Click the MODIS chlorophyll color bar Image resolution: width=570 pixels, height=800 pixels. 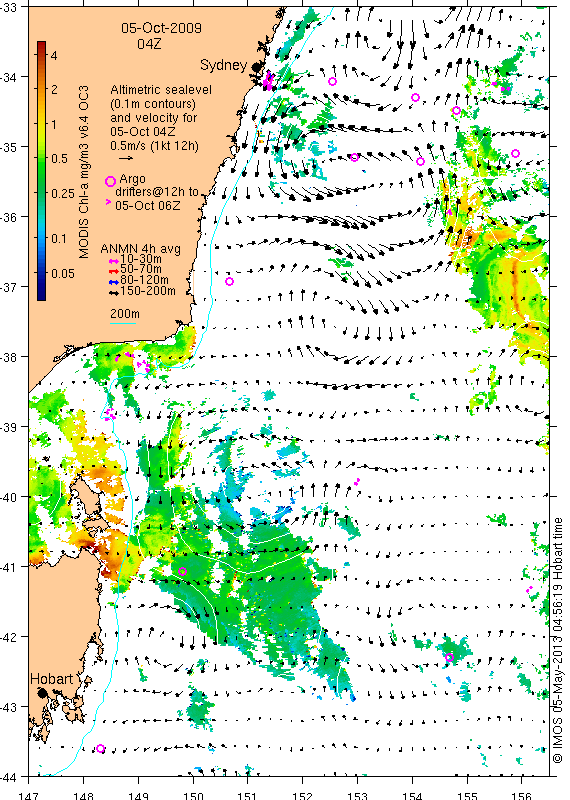(x=42, y=170)
